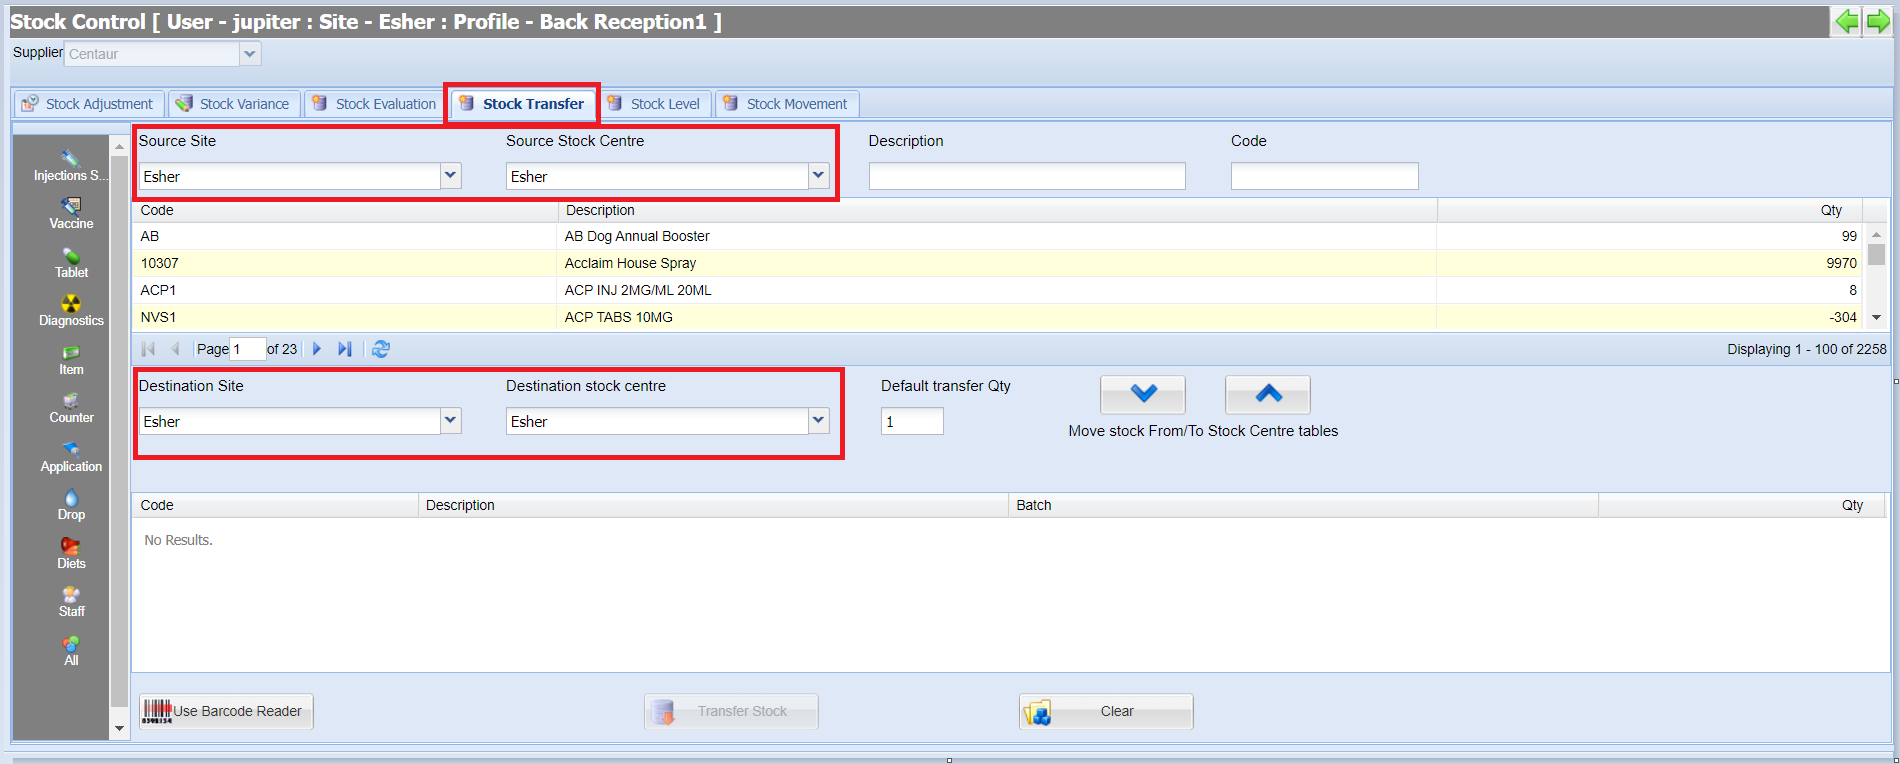This screenshot has height=764, width=1900.
Task: Go to first page of stock list
Action: pos(149,349)
